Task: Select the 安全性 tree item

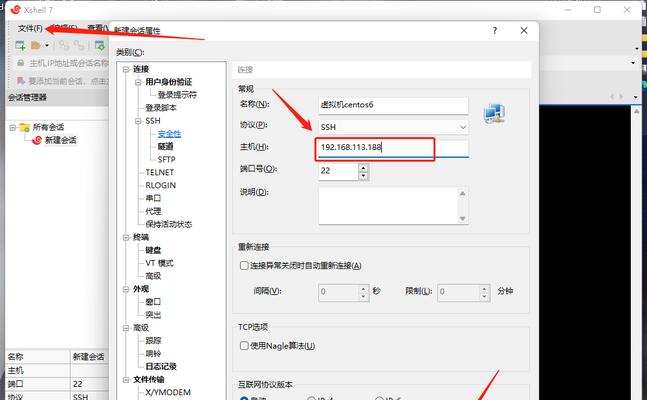Action: coord(169,134)
